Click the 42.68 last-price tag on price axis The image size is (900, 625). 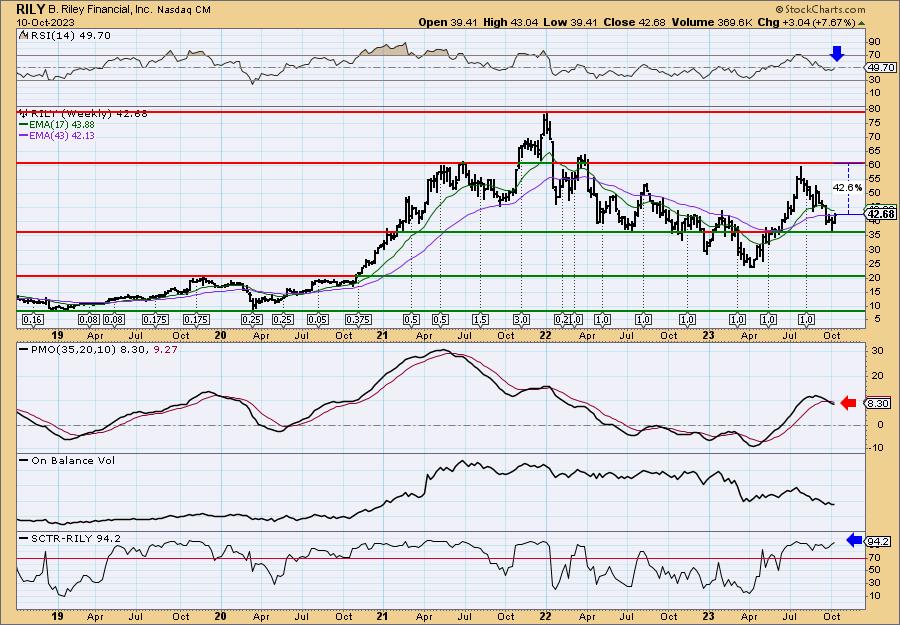pos(880,214)
